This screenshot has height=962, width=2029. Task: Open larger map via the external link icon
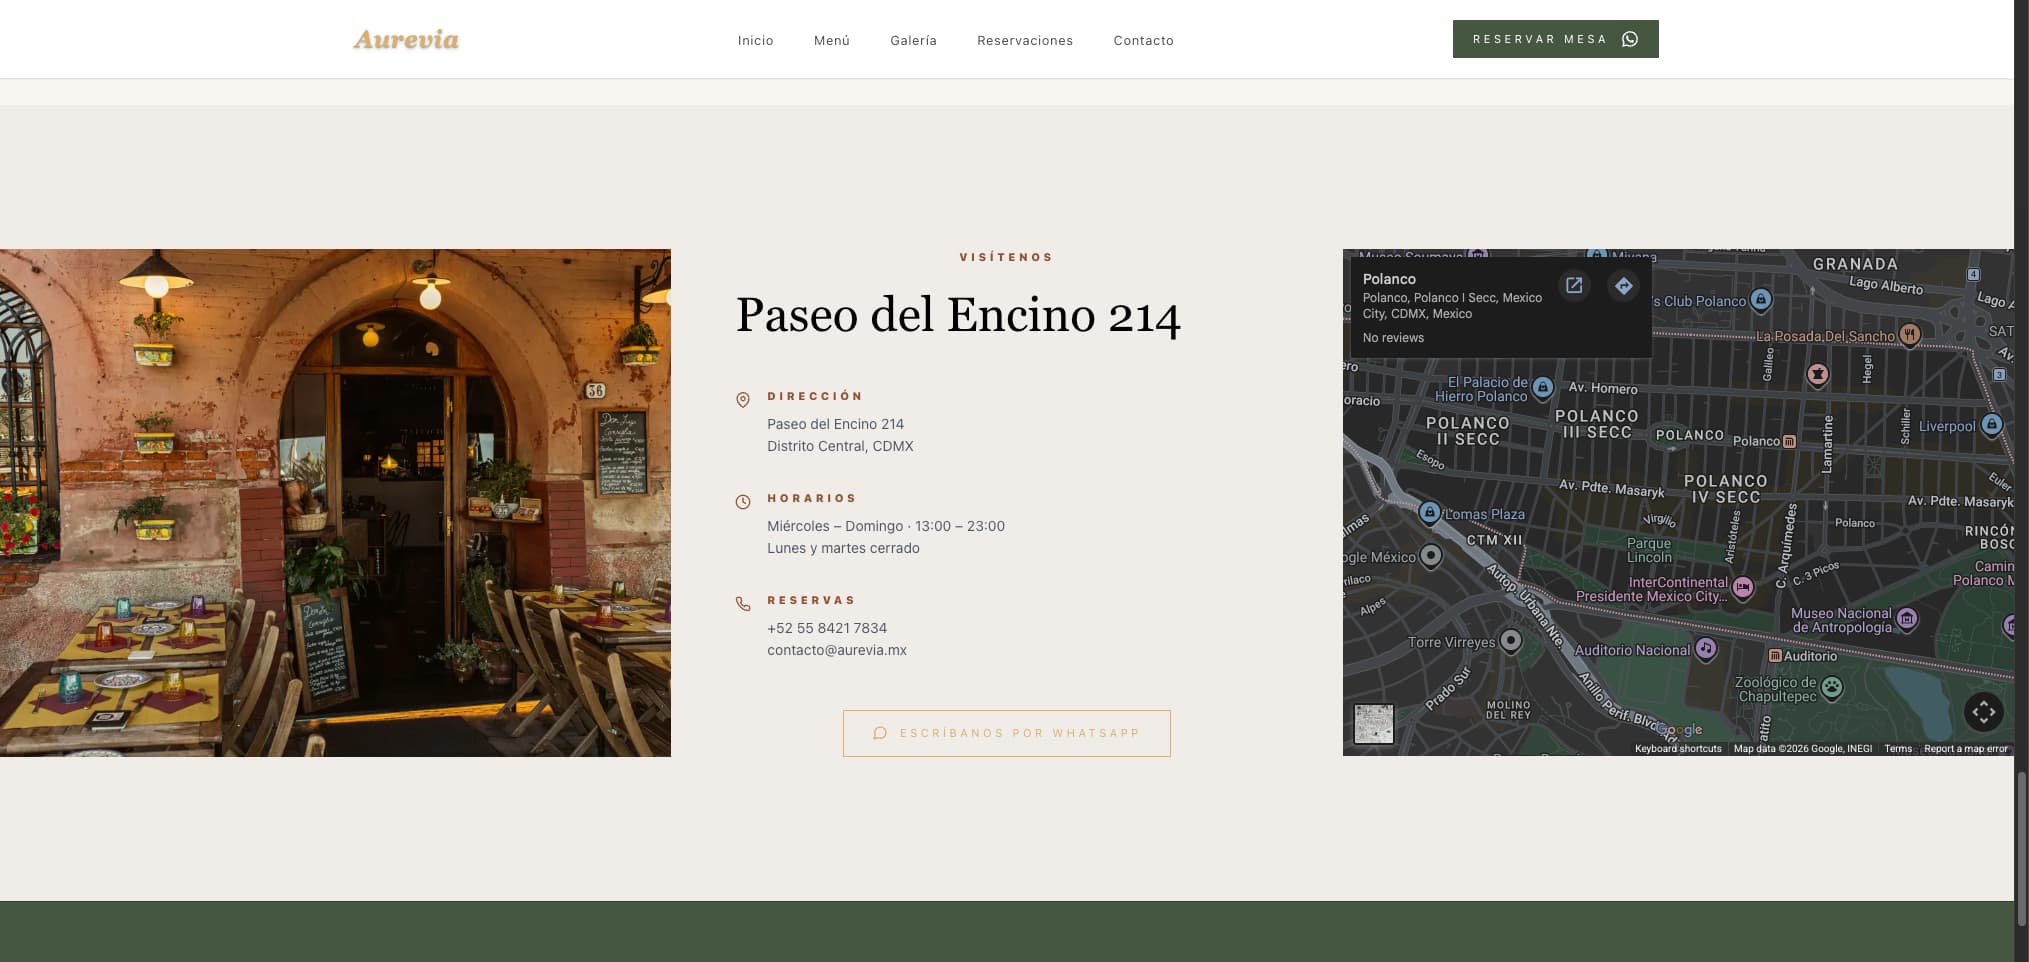click(x=1574, y=285)
